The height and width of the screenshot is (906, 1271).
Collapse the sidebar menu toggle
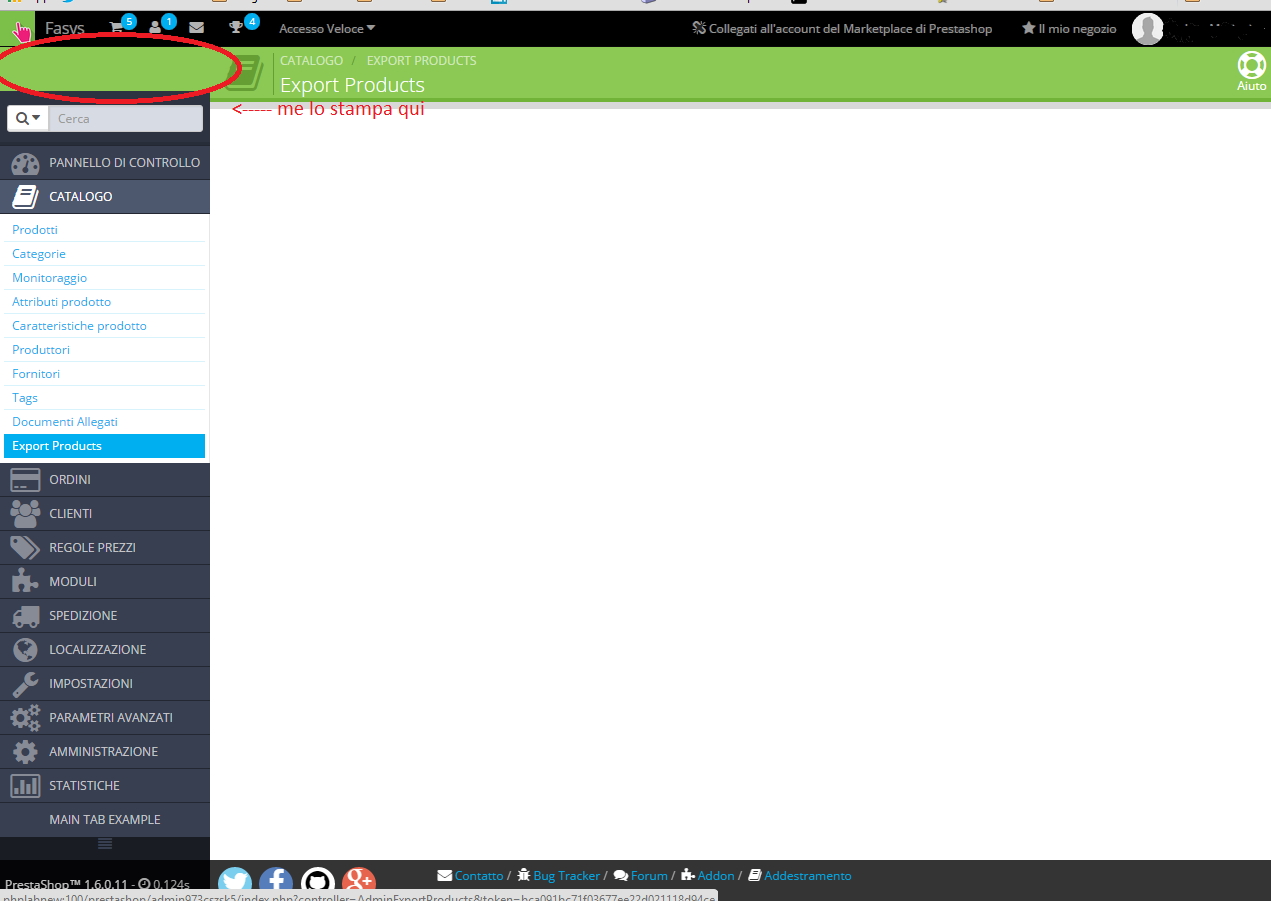coord(105,844)
